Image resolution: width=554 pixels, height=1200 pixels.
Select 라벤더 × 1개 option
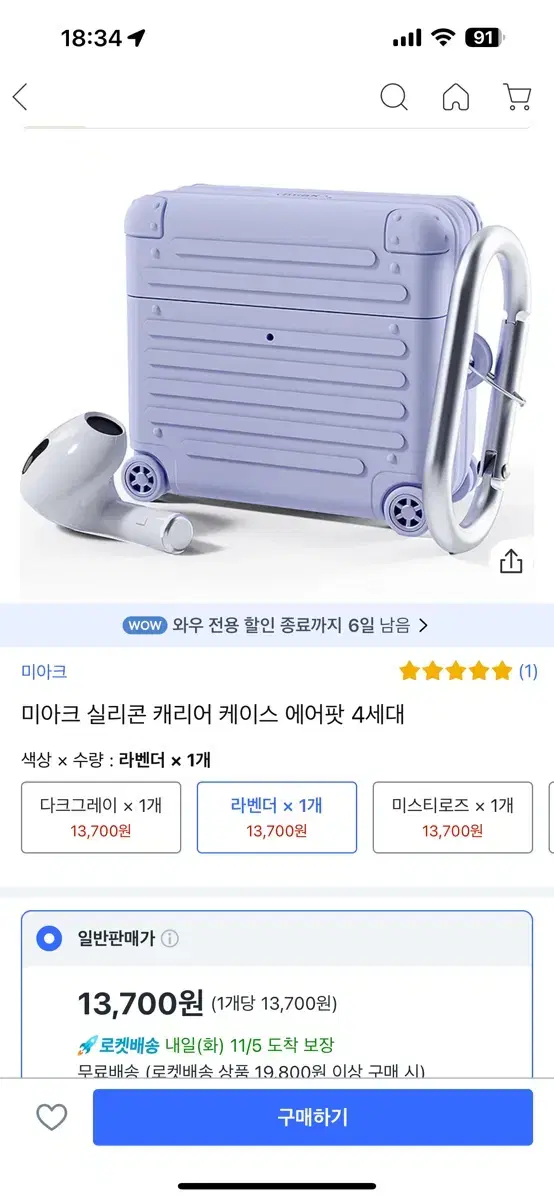(277, 817)
